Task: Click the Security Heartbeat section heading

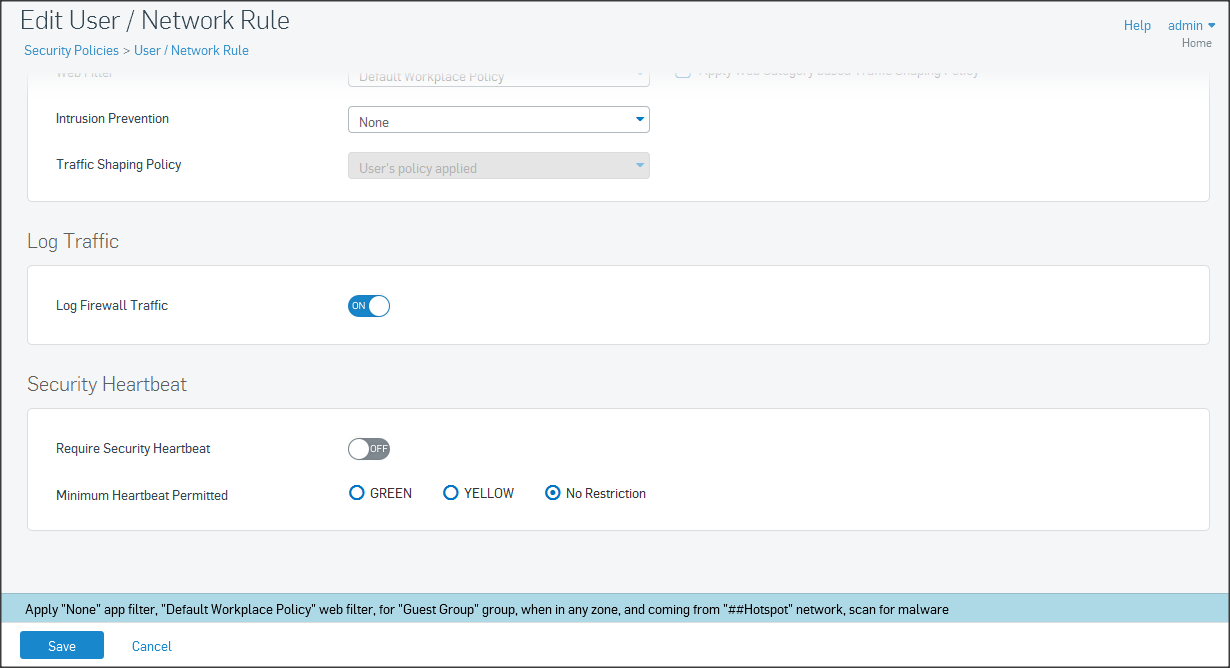Action: pyautogui.click(x=107, y=384)
